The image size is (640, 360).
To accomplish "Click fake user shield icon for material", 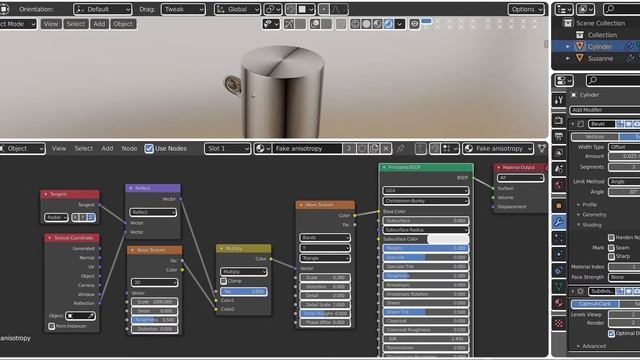I will tap(362, 149).
